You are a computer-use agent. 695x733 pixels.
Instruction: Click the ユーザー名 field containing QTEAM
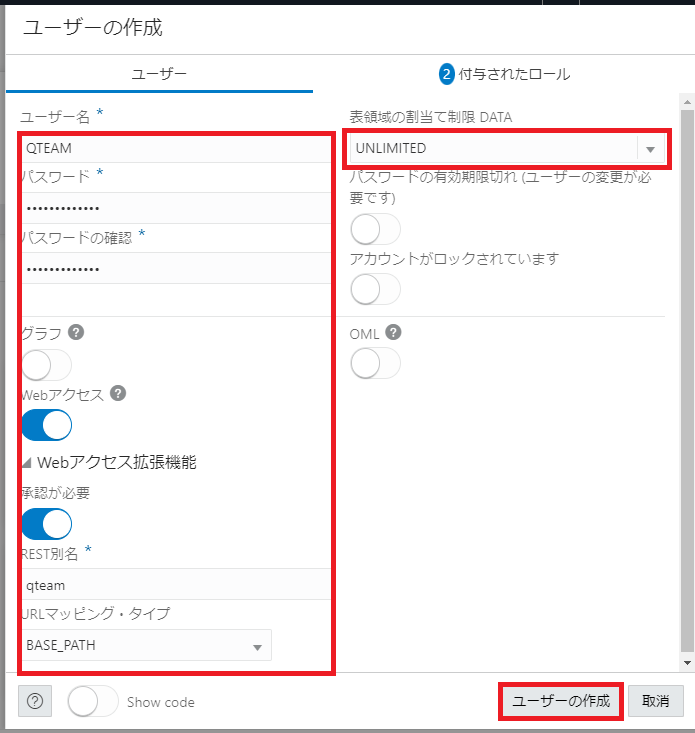[x=175, y=148]
